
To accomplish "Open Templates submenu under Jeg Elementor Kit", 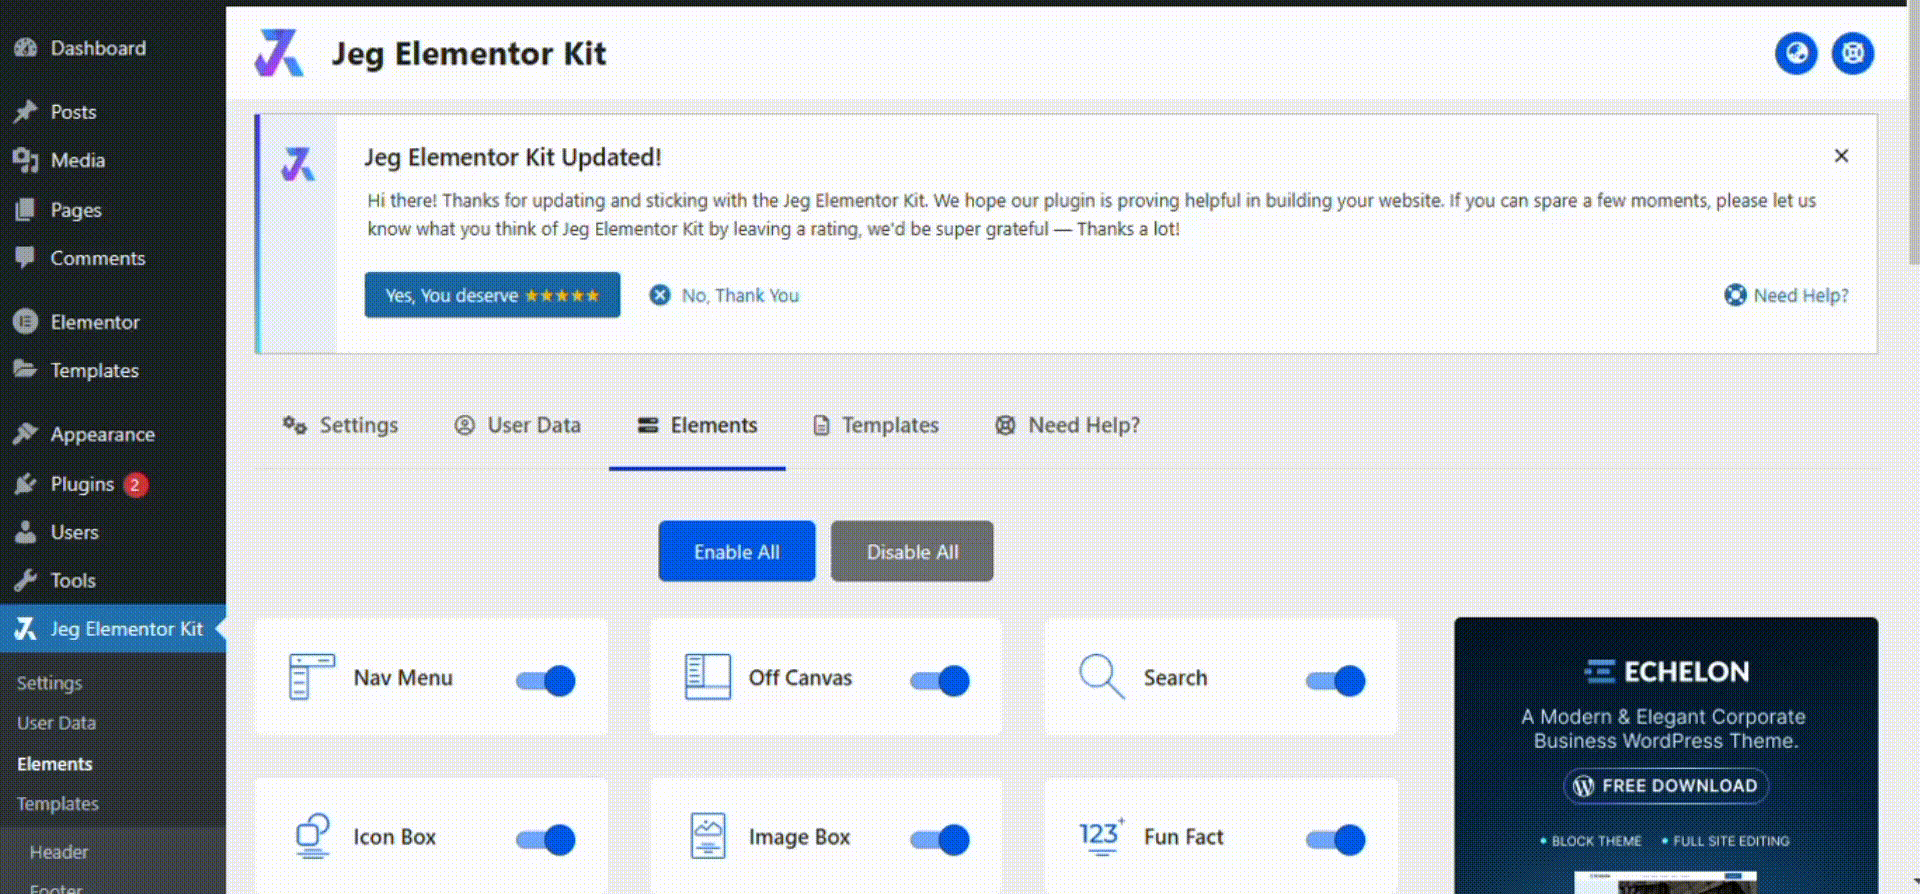I will point(57,804).
